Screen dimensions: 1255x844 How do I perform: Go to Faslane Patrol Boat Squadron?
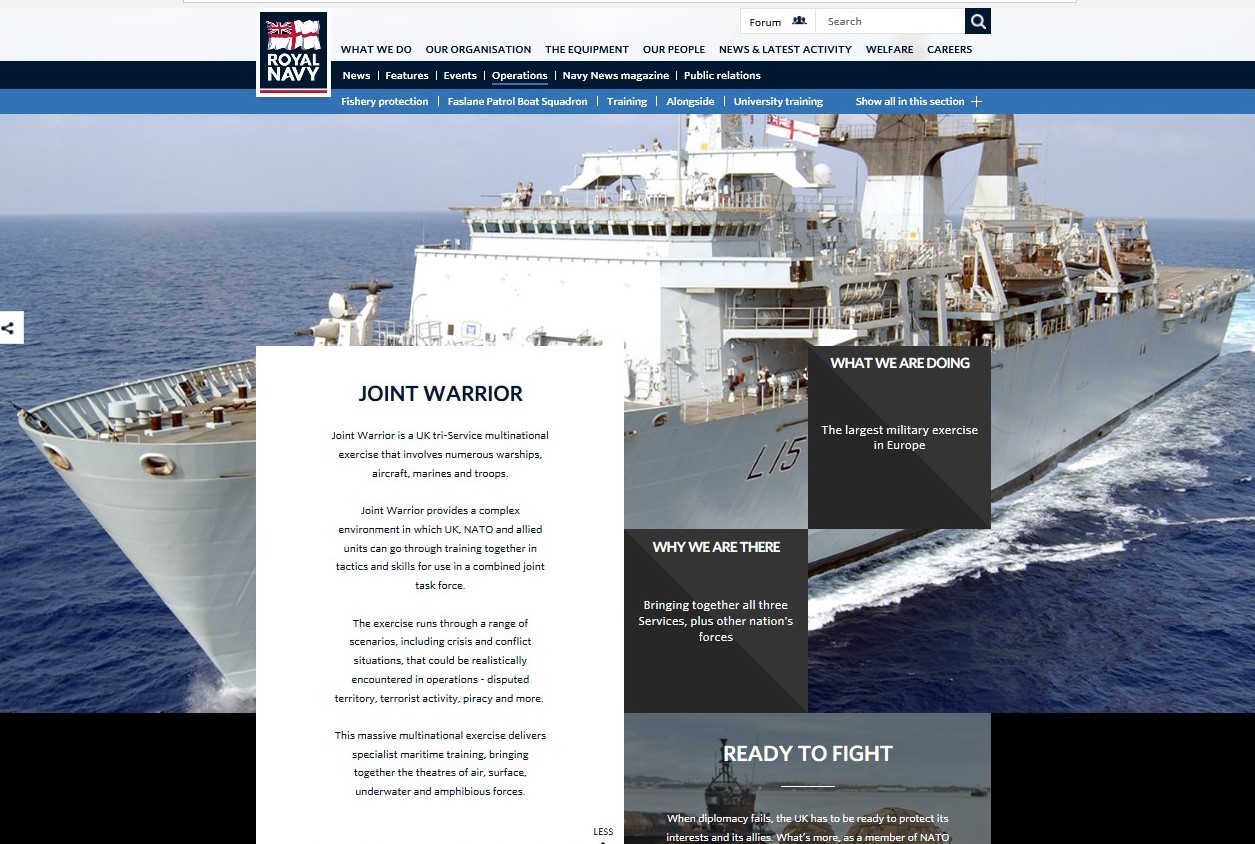pyautogui.click(x=517, y=101)
